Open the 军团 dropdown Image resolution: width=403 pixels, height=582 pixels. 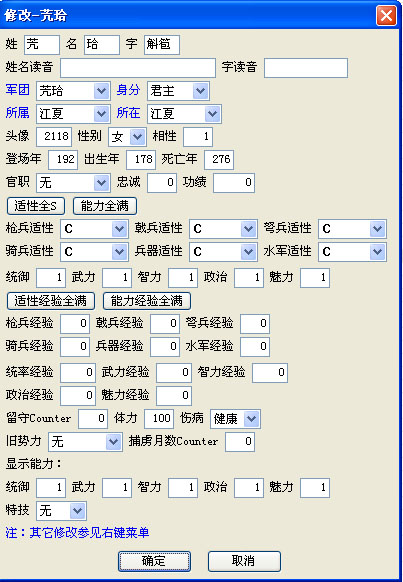tap(73, 91)
